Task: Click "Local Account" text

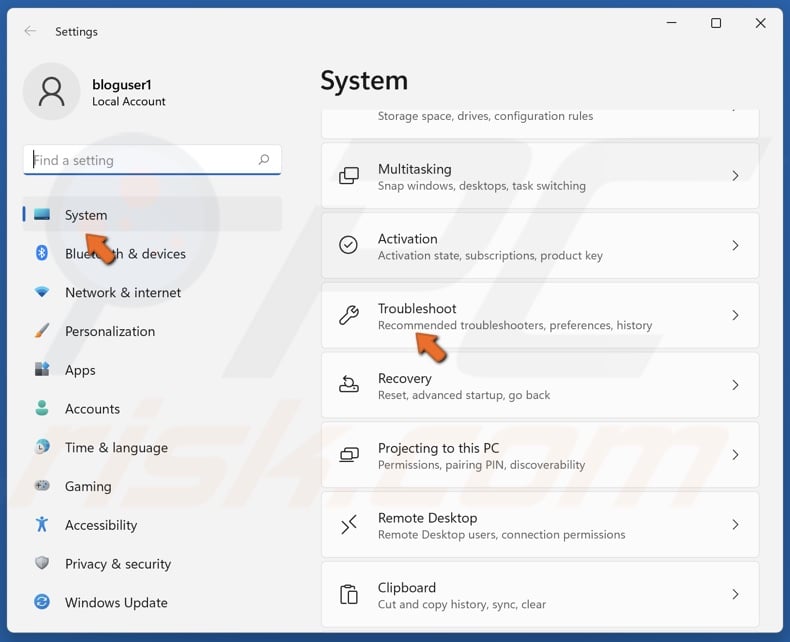Action: coord(128,101)
